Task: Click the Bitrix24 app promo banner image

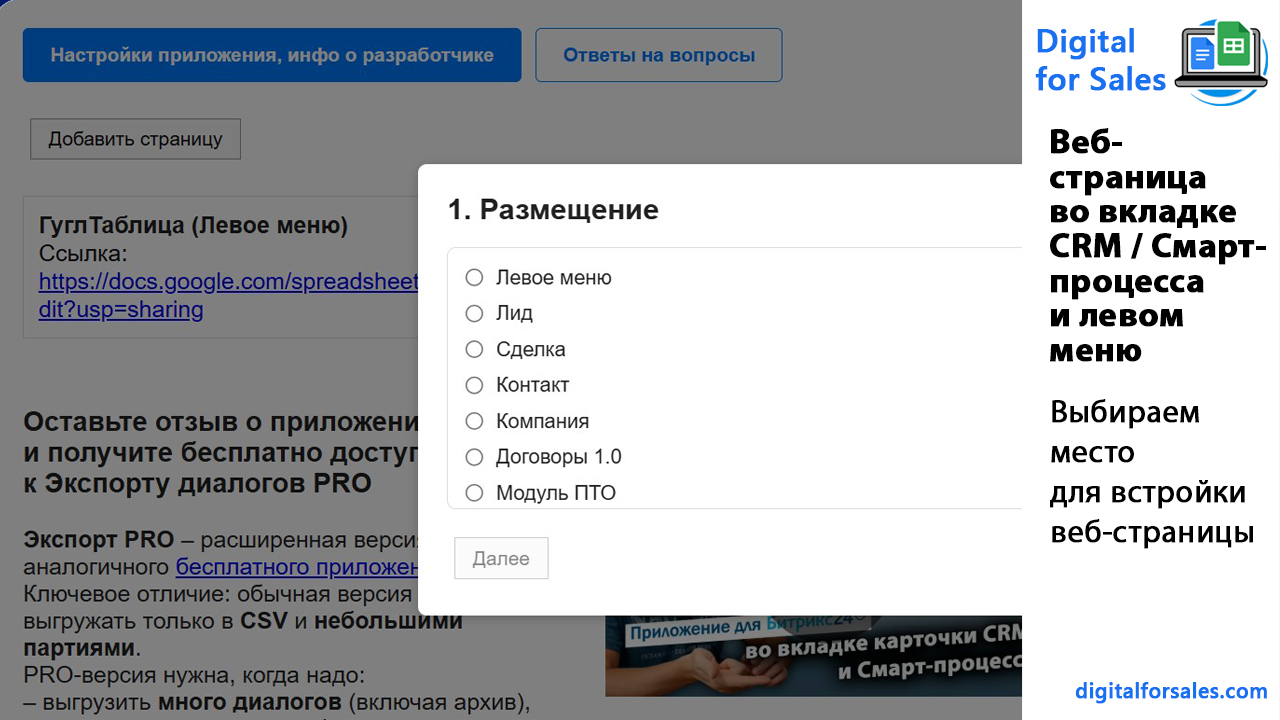Action: pyautogui.click(x=812, y=655)
